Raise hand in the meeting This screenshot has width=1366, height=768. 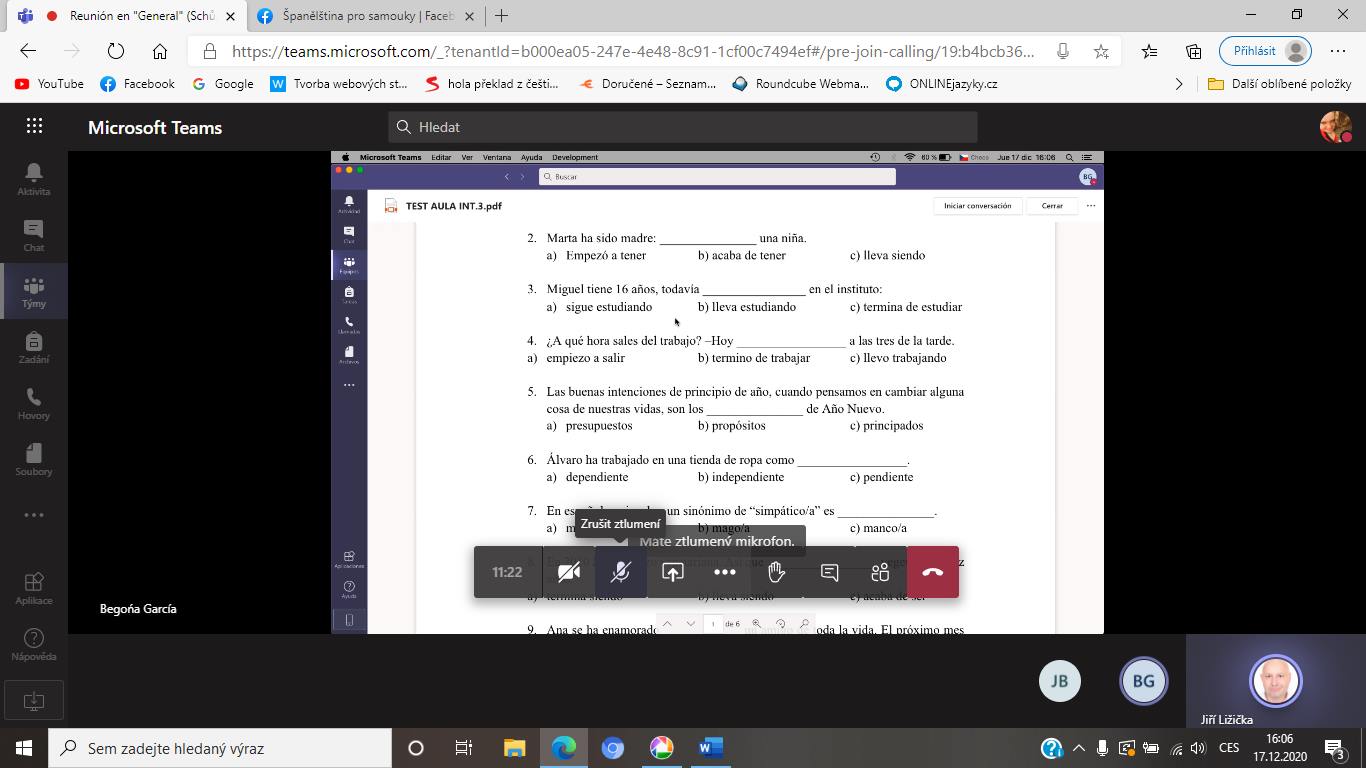coord(776,572)
